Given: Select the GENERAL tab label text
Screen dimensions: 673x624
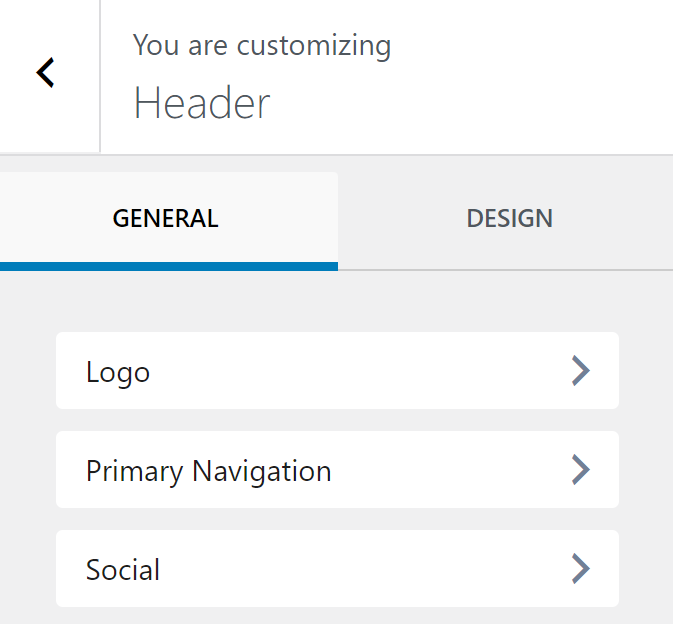Looking at the screenshot, I should click(165, 219).
